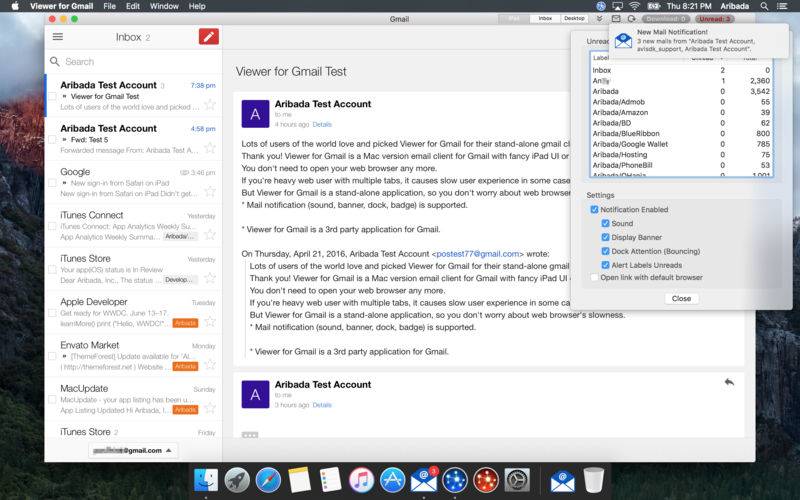Select the Aribada/Google Wallet label row
Screen dimensions: 800x500
681,144
